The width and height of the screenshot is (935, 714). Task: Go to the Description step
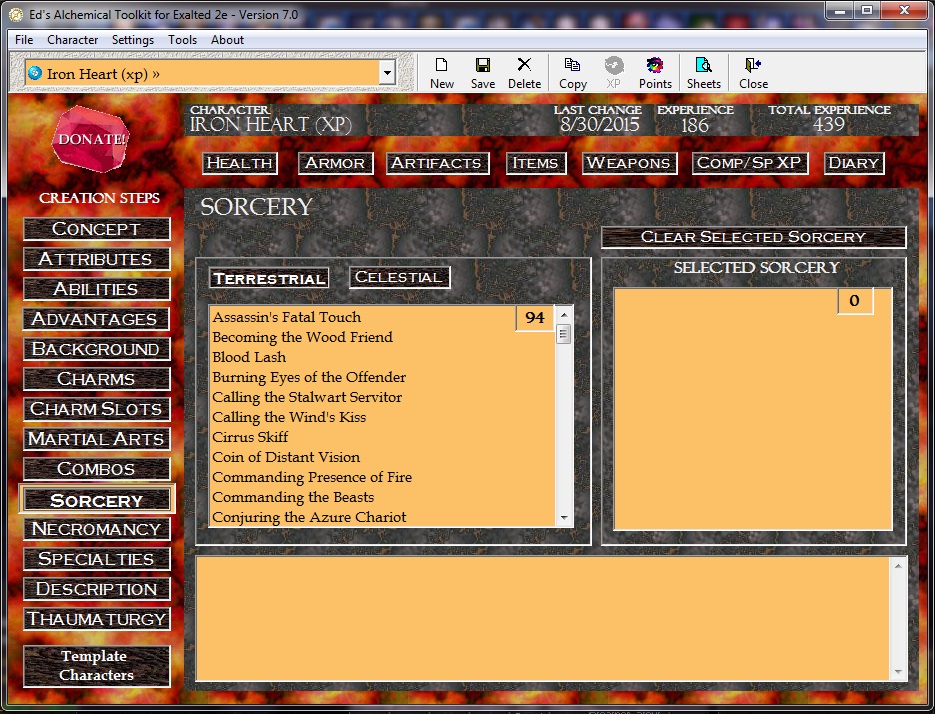click(x=97, y=589)
